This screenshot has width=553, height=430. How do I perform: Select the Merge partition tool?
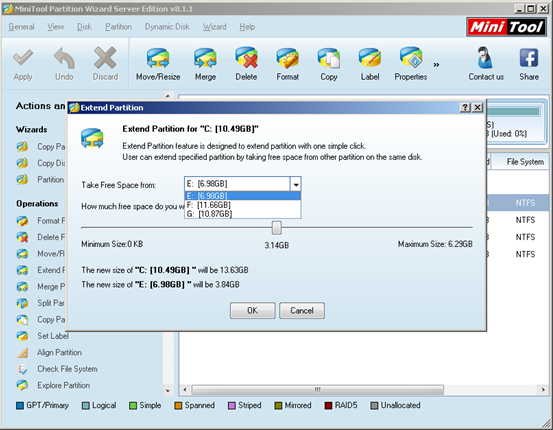[x=205, y=58]
